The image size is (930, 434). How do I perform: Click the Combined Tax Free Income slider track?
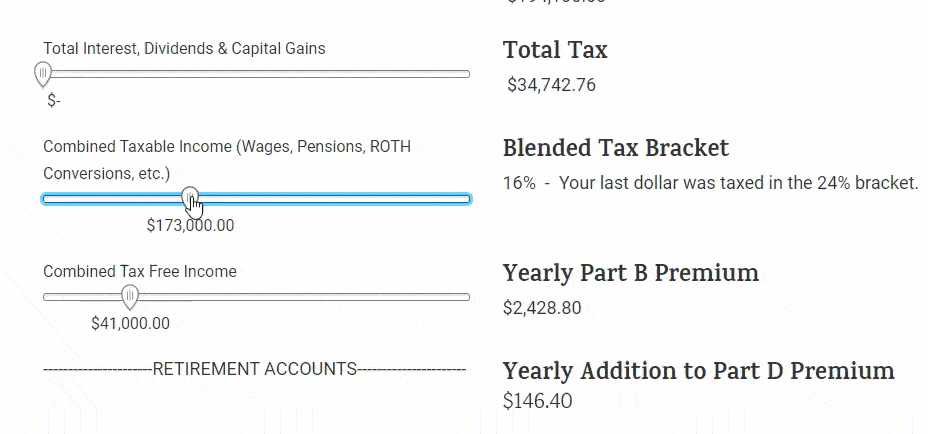[x=256, y=297]
